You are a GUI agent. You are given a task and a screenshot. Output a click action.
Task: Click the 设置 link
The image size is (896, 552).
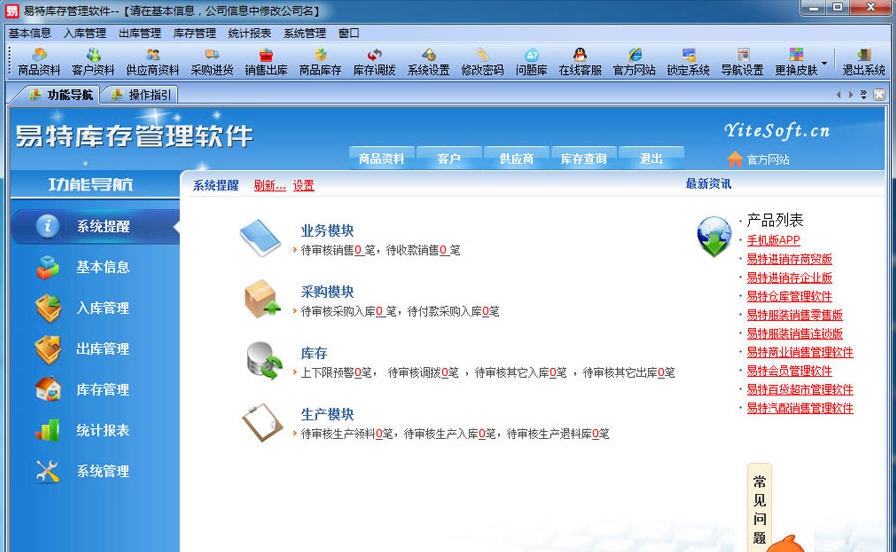coord(303,185)
